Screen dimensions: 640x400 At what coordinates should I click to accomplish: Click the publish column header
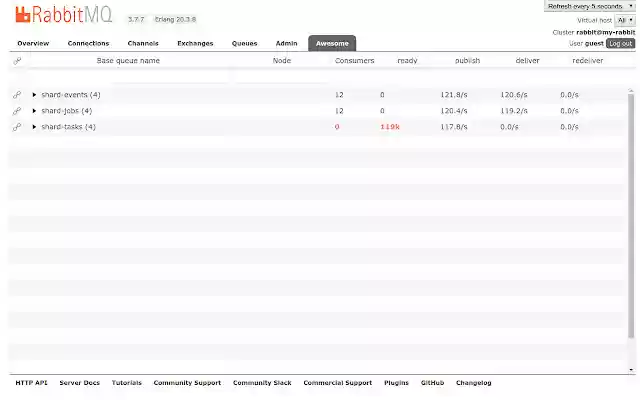467,61
